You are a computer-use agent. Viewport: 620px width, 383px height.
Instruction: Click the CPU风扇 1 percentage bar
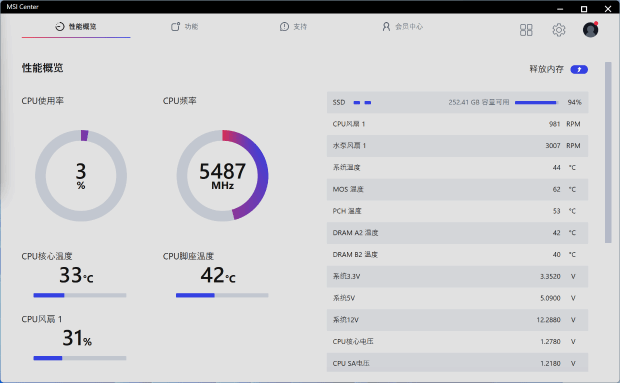pyautogui.click(x=80, y=358)
